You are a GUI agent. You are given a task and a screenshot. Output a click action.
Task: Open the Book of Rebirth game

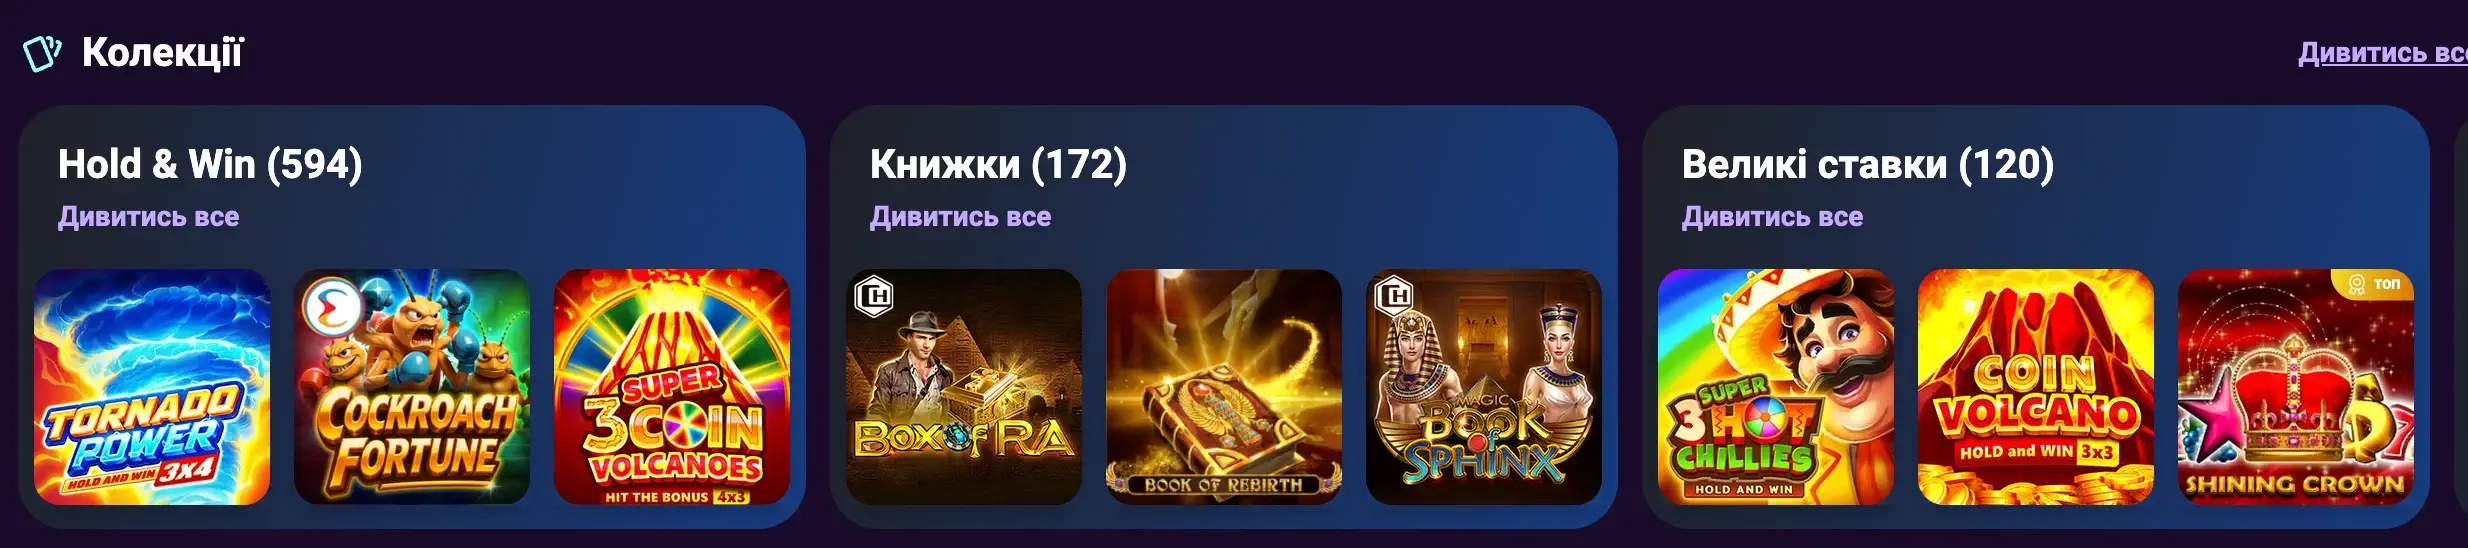click(x=1224, y=387)
